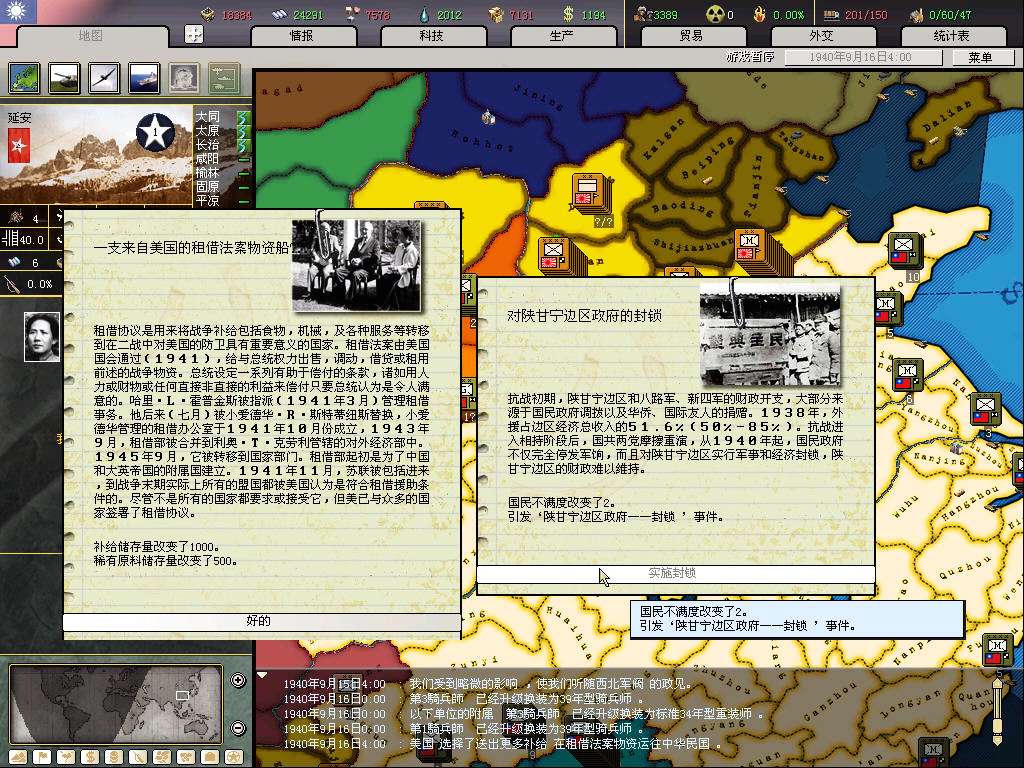The width and height of the screenshot is (1024, 768).
Task: Select the flag map mode icon
Action: coord(42,757)
